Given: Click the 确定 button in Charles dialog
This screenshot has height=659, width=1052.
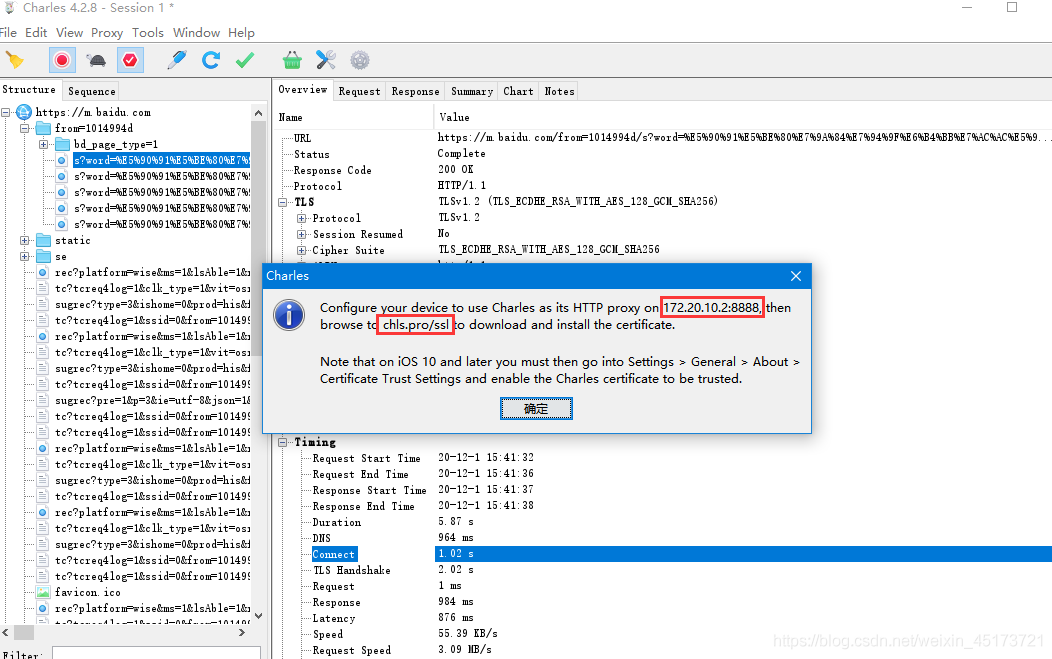Looking at the screenshot, I should [536, 409].
